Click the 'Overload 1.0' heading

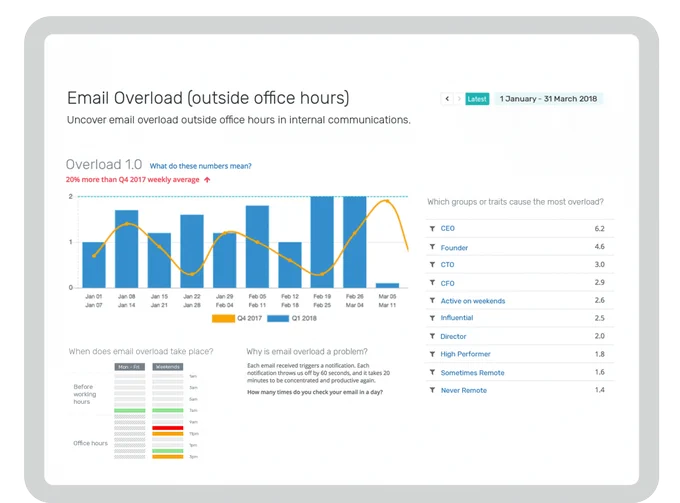[104, 164]
